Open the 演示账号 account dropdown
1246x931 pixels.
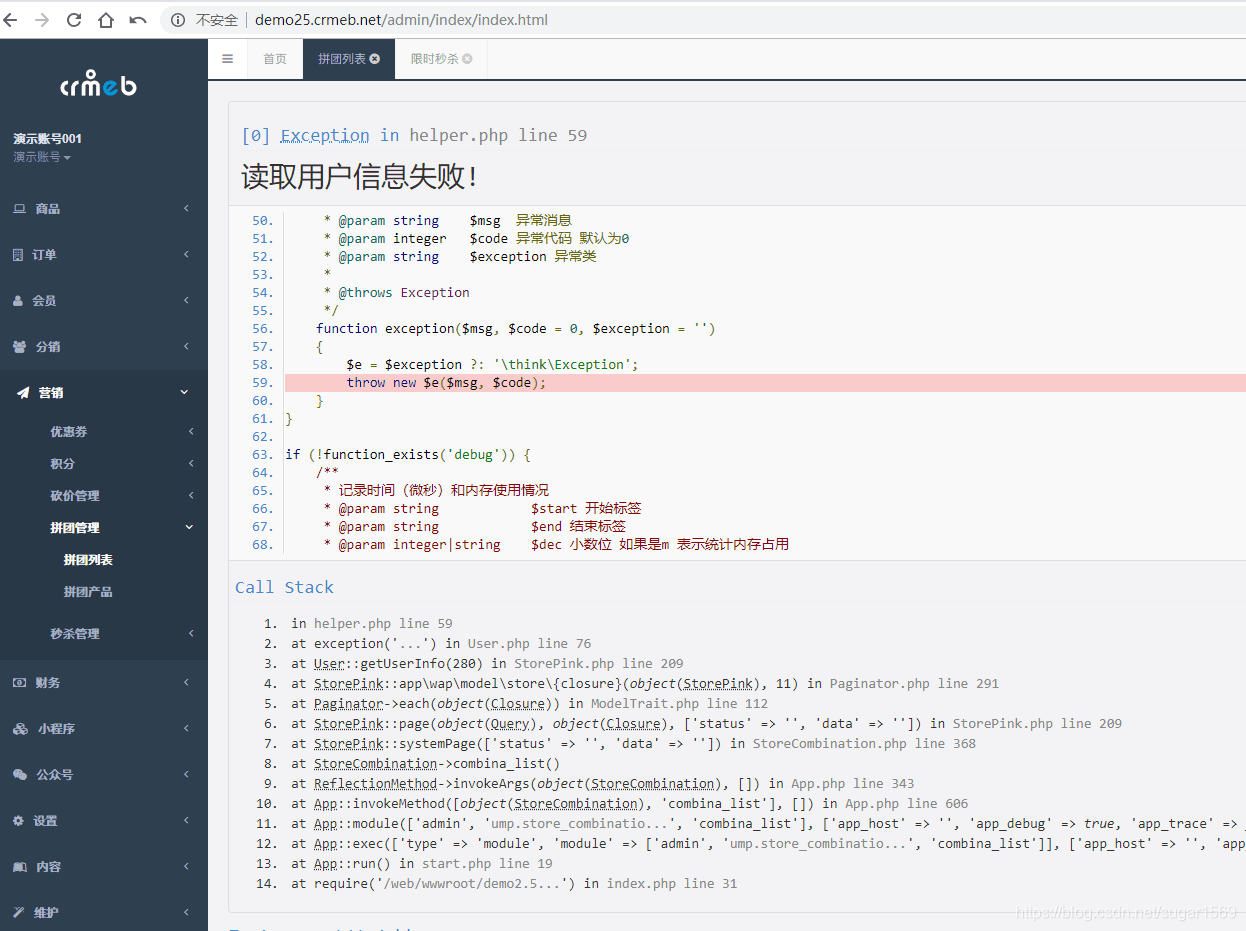(x=42, y=157)
